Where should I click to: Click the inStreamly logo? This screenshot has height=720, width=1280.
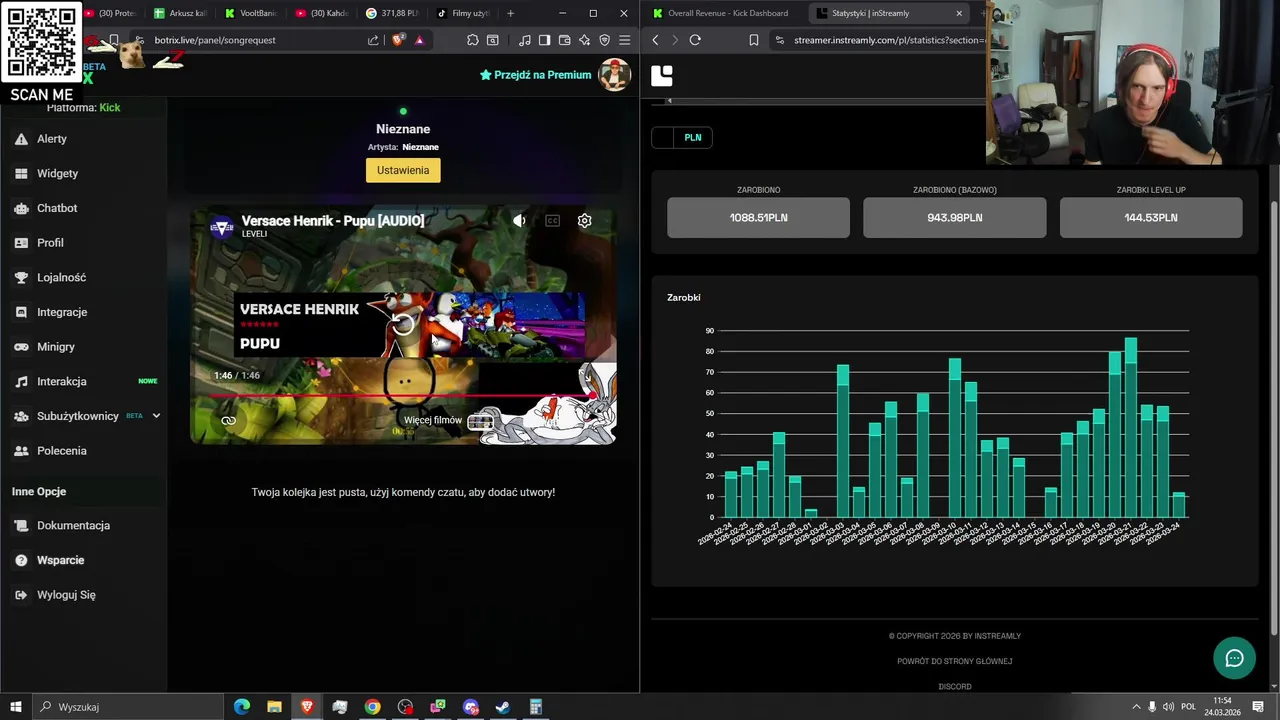coord(662,76)
